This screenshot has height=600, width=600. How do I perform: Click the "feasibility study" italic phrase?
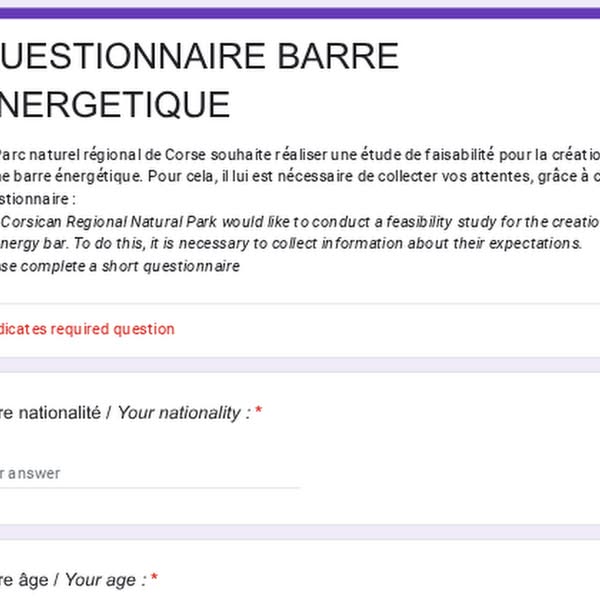[x=480, y=221]
